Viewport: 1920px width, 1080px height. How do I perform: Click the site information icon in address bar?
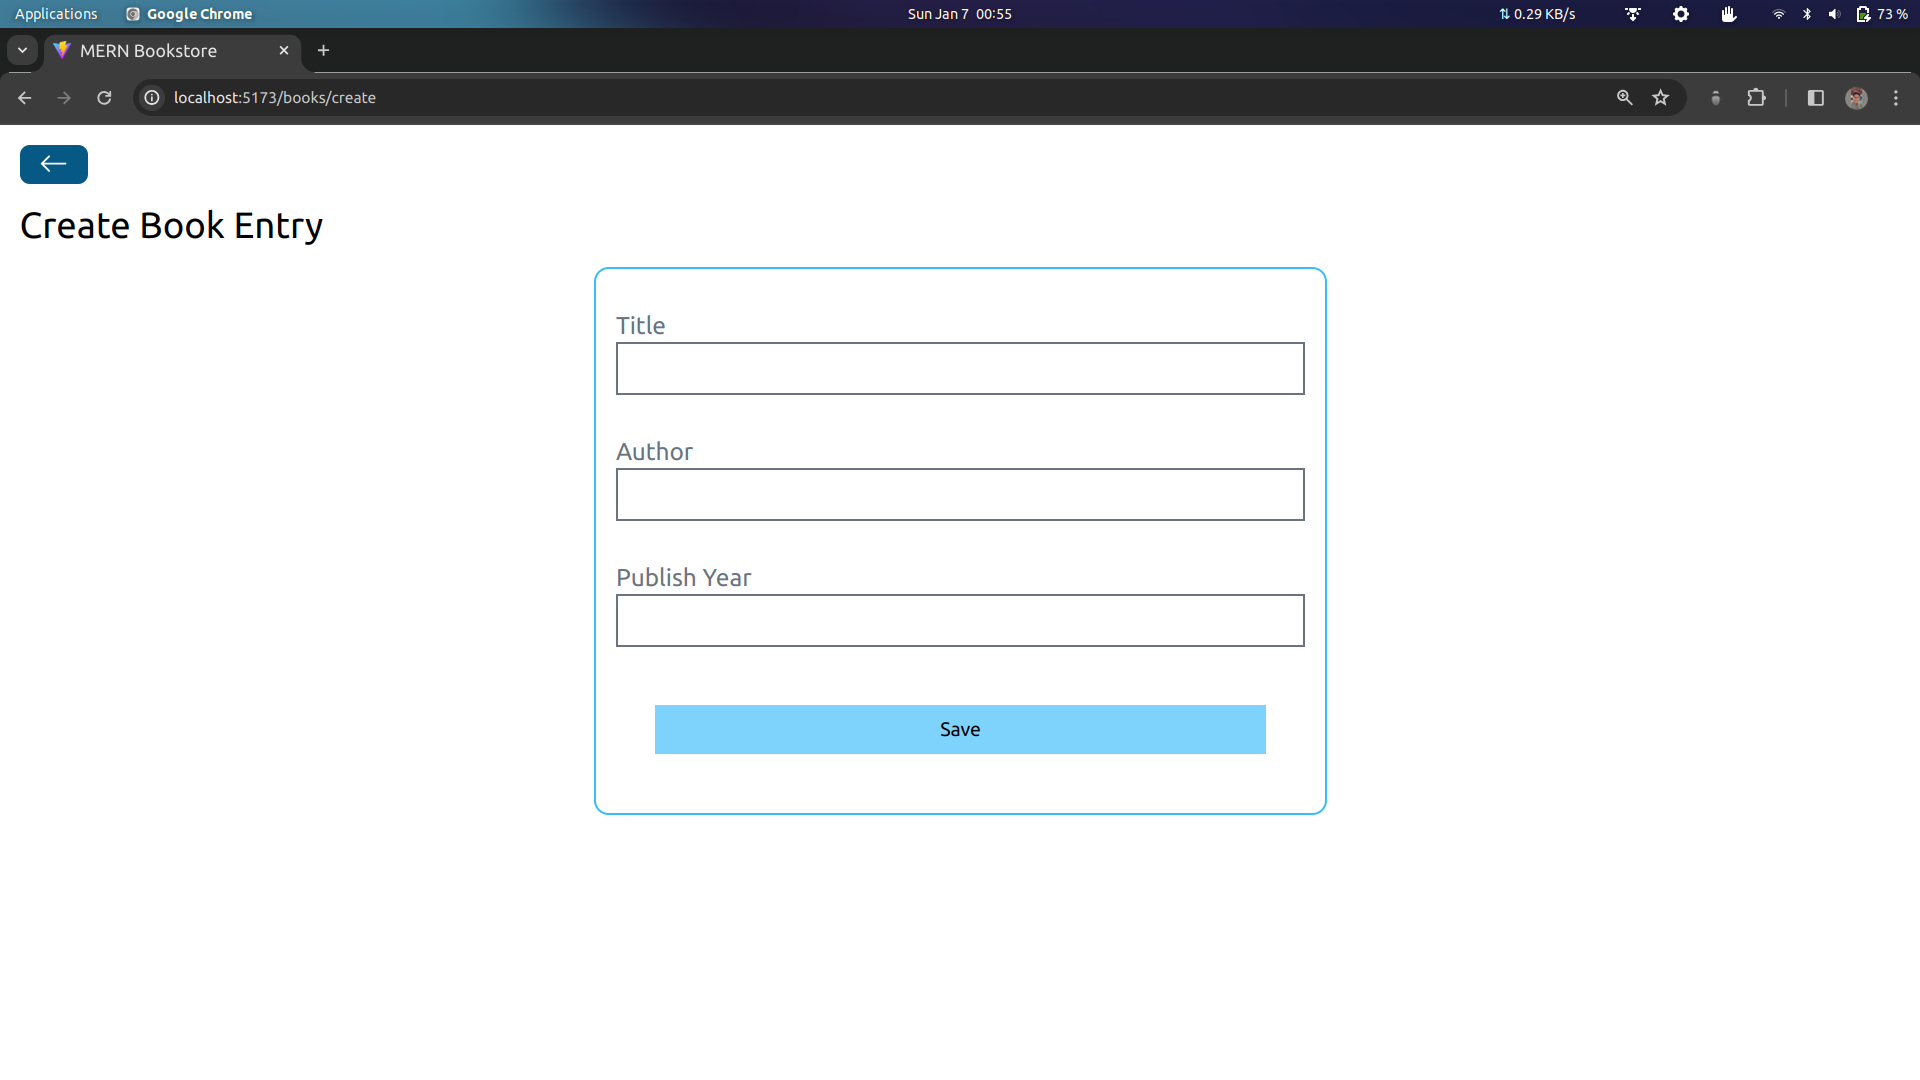[151, 97]
